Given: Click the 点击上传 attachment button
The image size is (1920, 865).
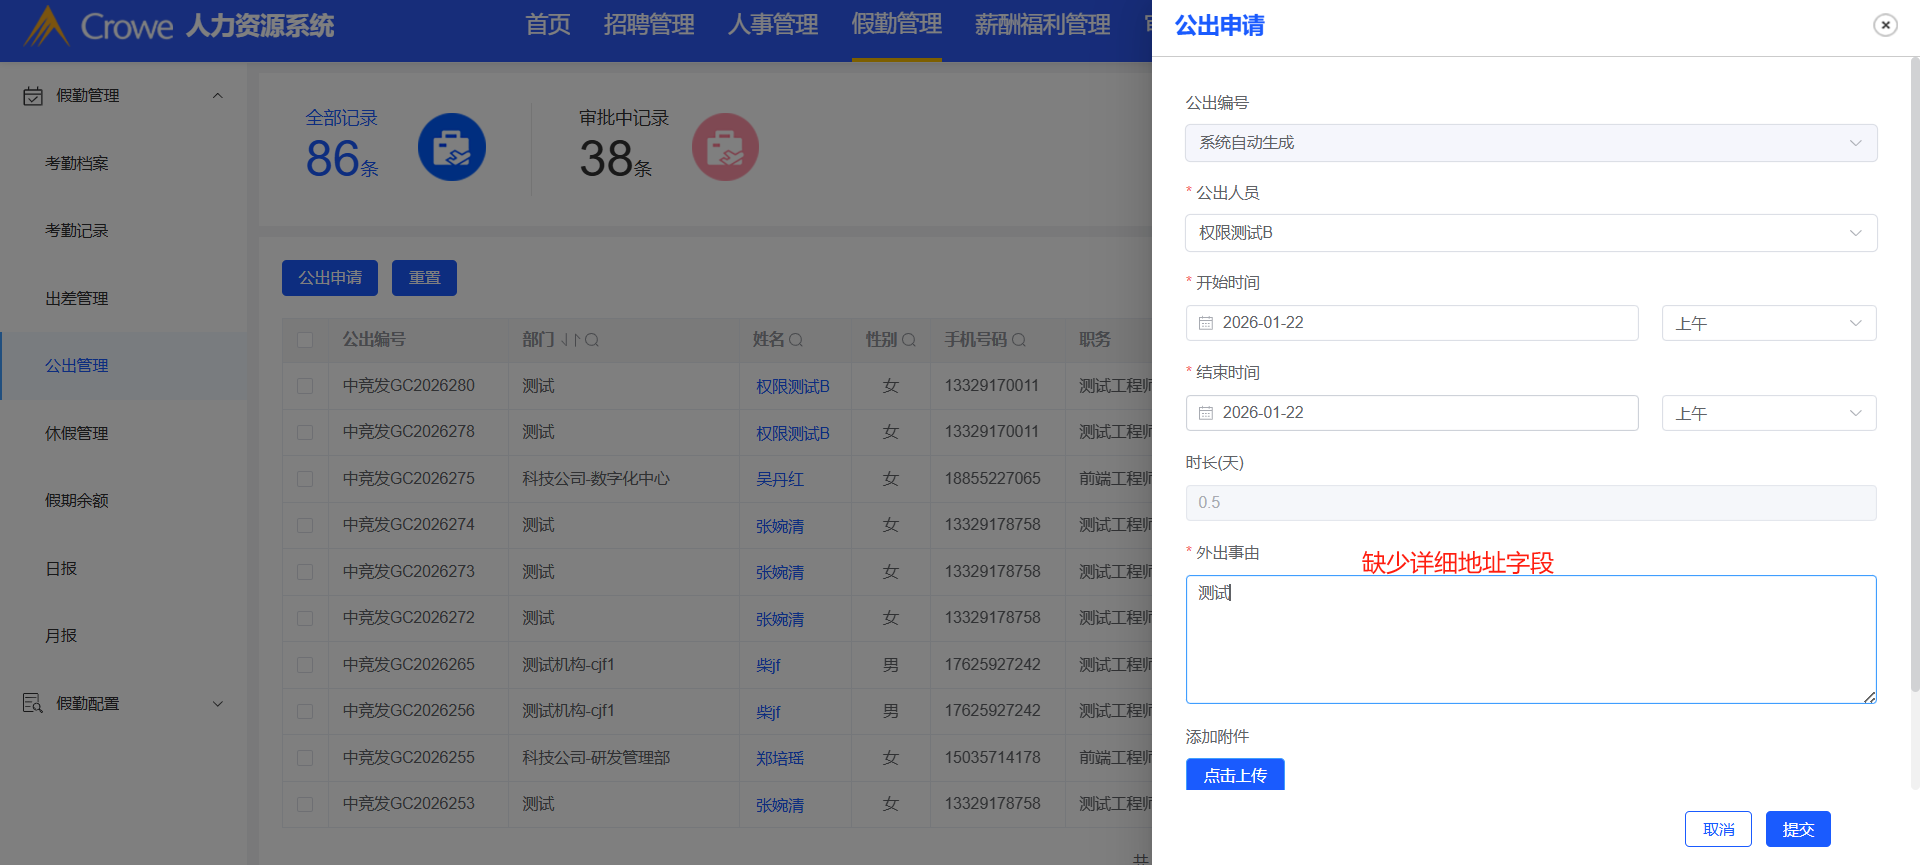Looking at the screenshot, I should [x=1235, y=775].
